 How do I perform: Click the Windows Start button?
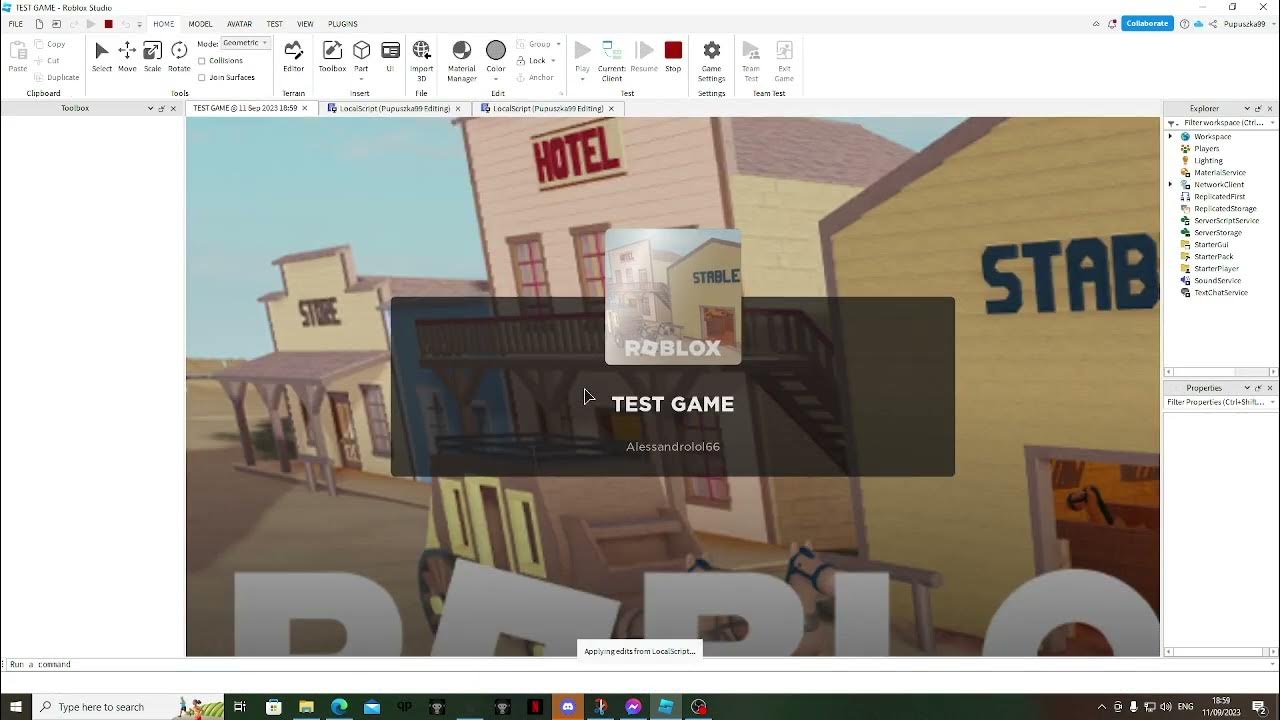pos(16,707)
